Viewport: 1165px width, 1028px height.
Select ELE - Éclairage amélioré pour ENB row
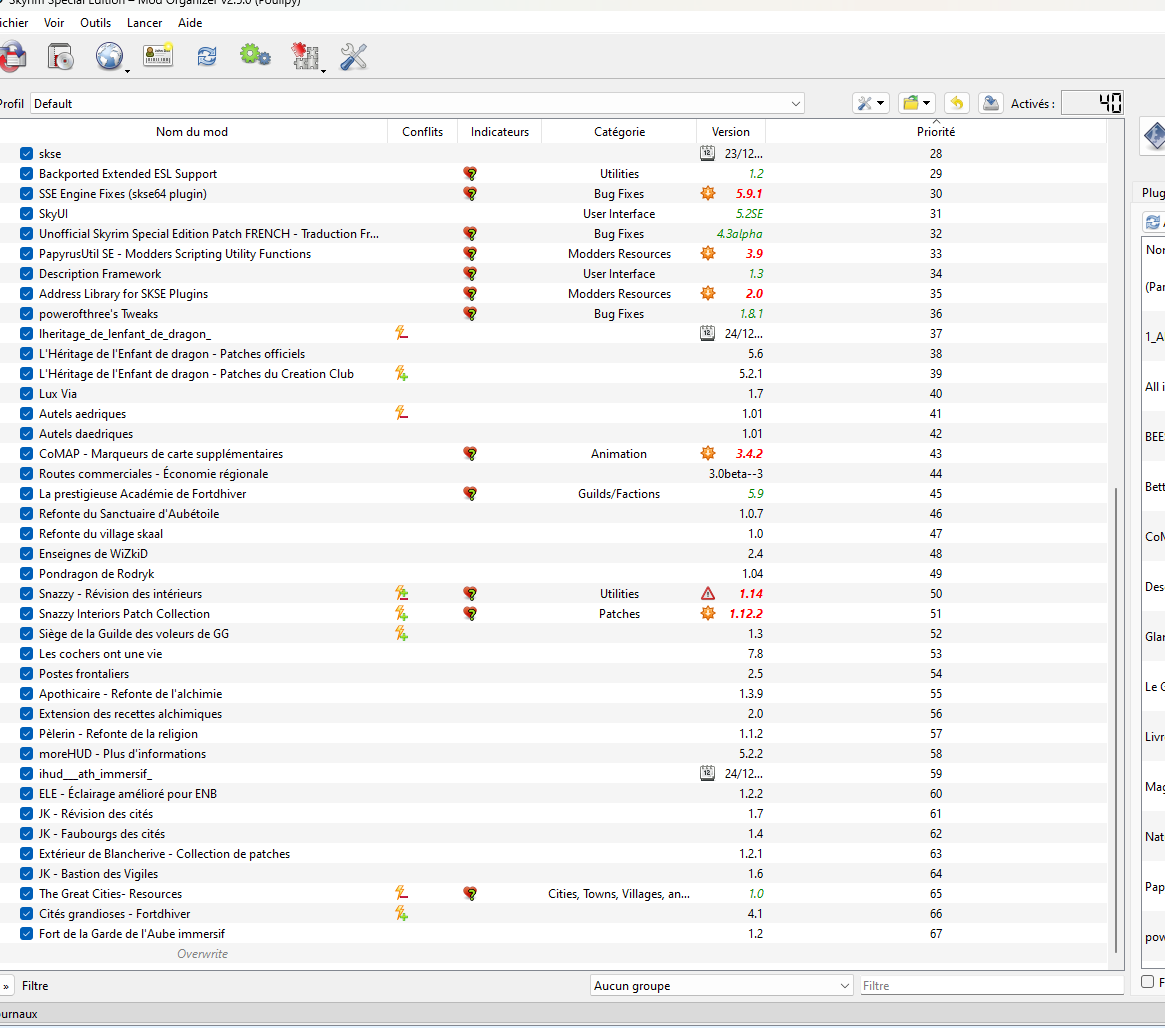tap(553, 793)
